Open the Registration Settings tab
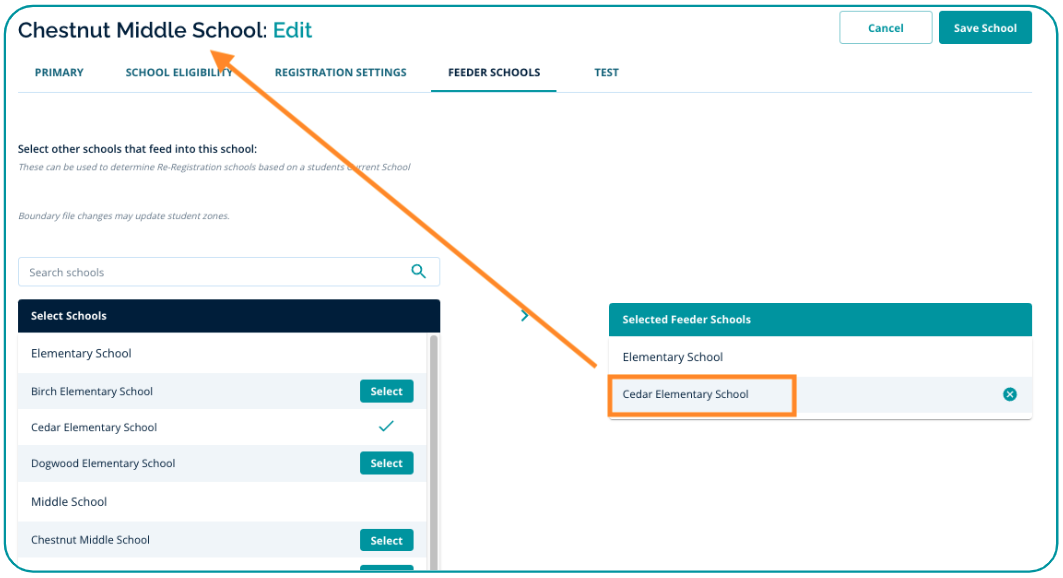The image size is (1063, 578). (x=340, y=73)
